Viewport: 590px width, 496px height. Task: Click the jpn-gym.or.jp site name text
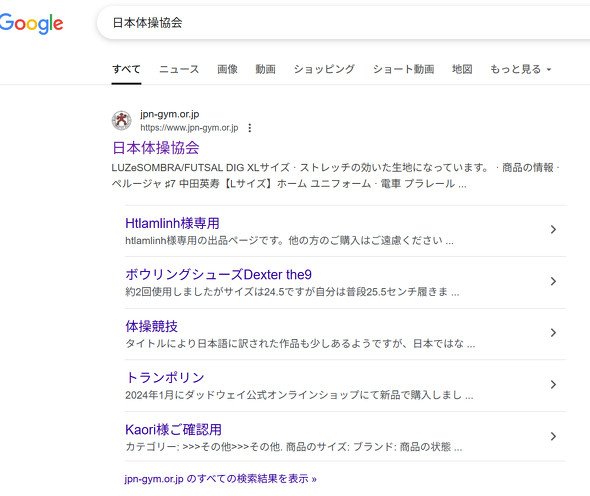170,114
